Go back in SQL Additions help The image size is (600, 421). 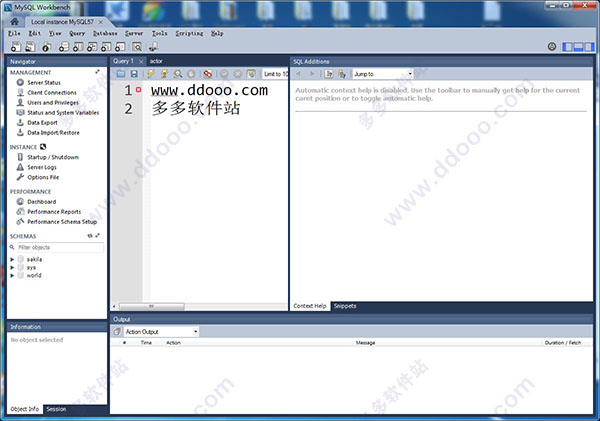point(298,73)
